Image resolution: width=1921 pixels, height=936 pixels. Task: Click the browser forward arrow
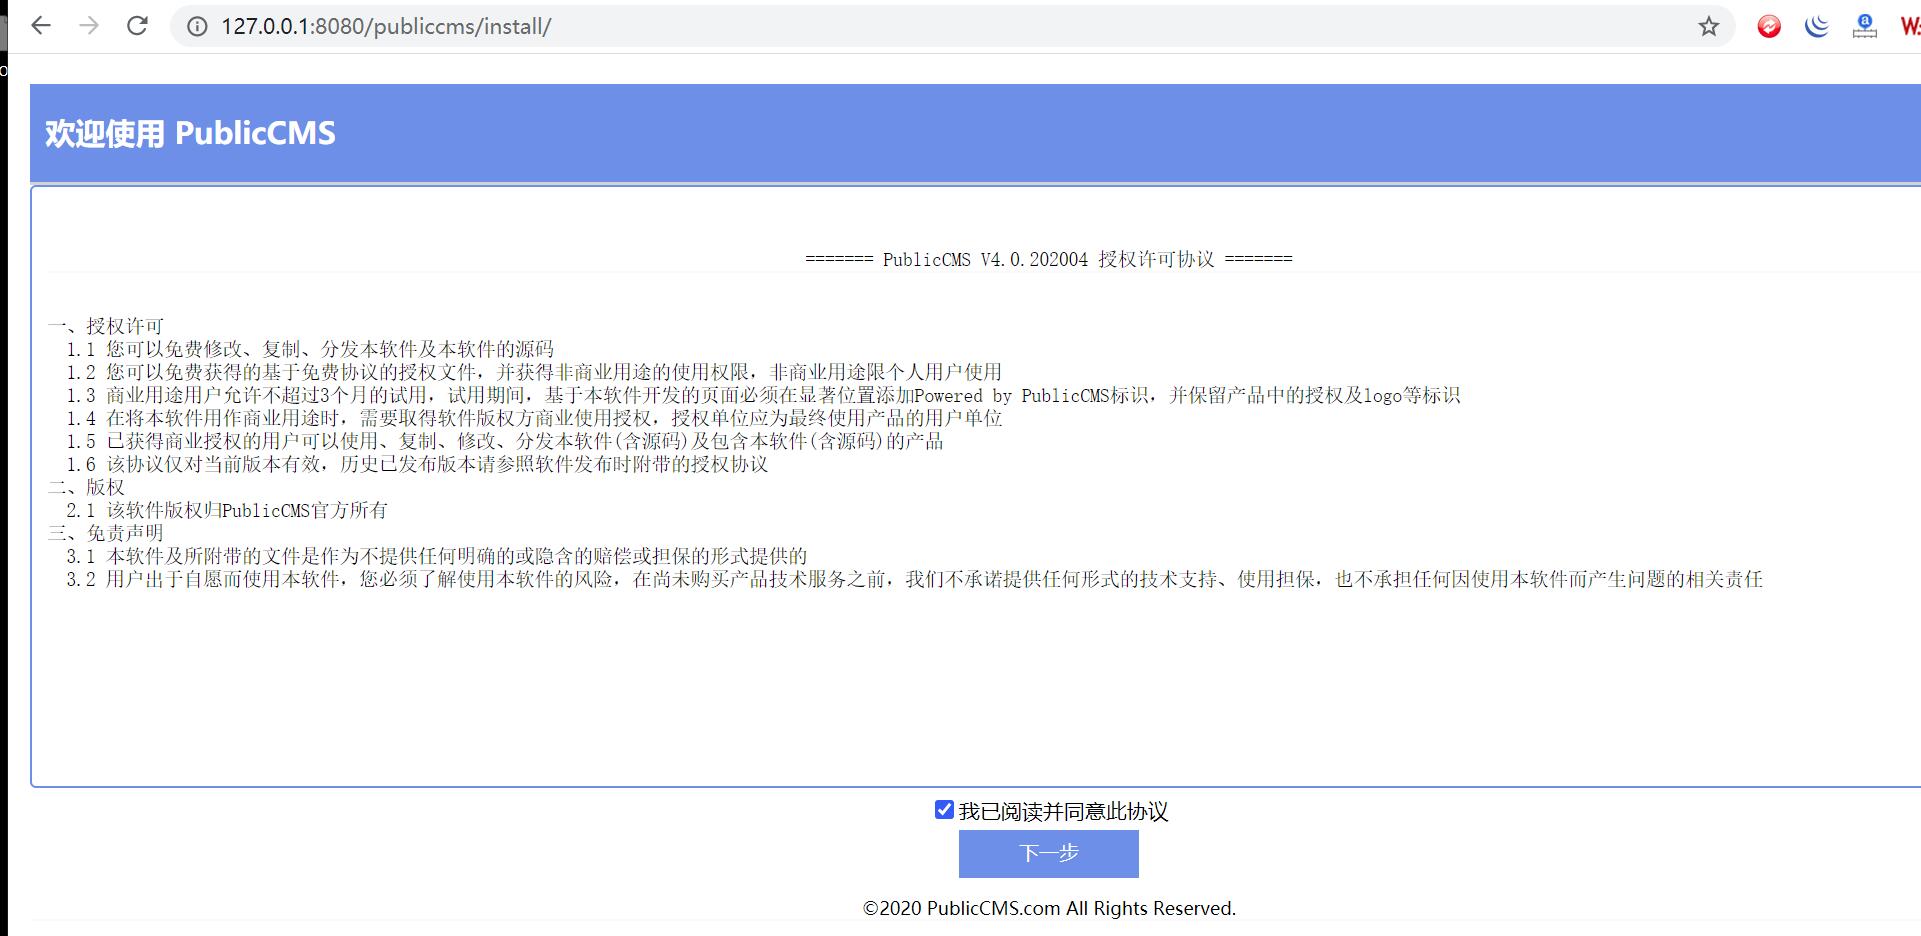(89, 26)
